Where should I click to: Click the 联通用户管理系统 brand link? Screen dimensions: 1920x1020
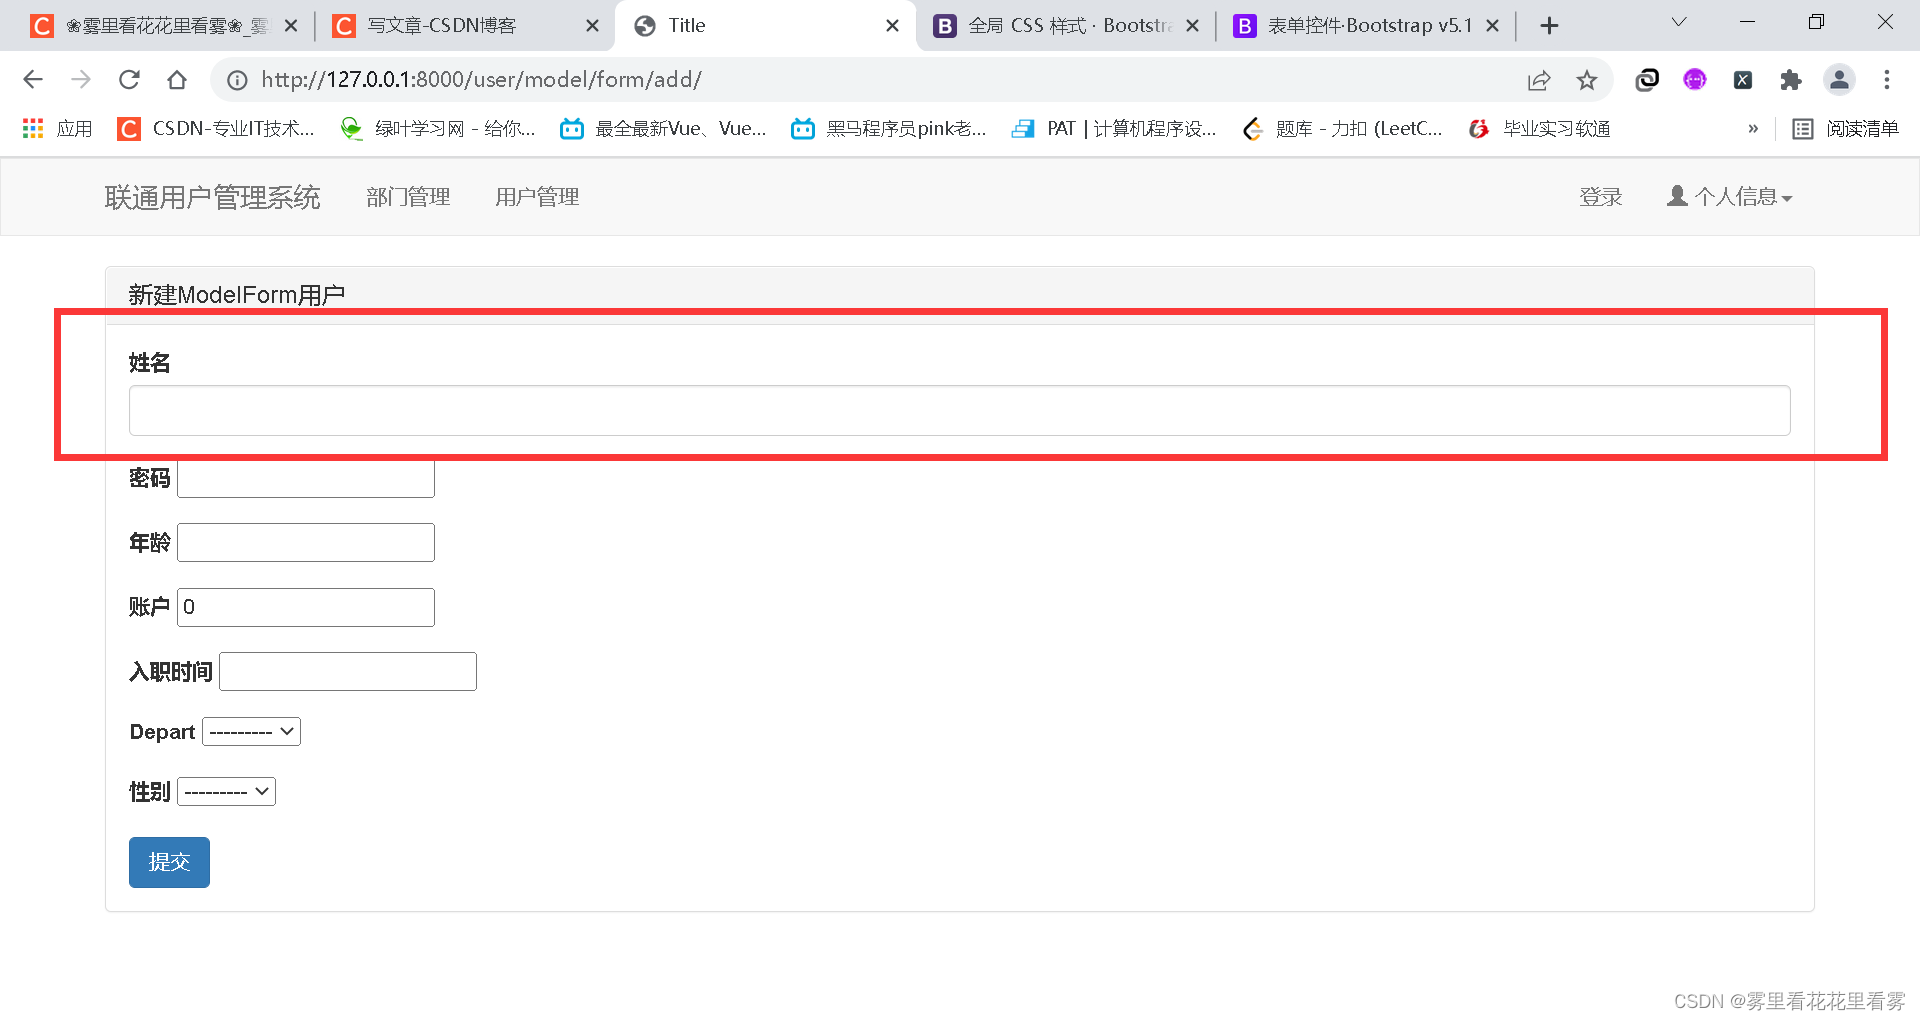point(212,197)
